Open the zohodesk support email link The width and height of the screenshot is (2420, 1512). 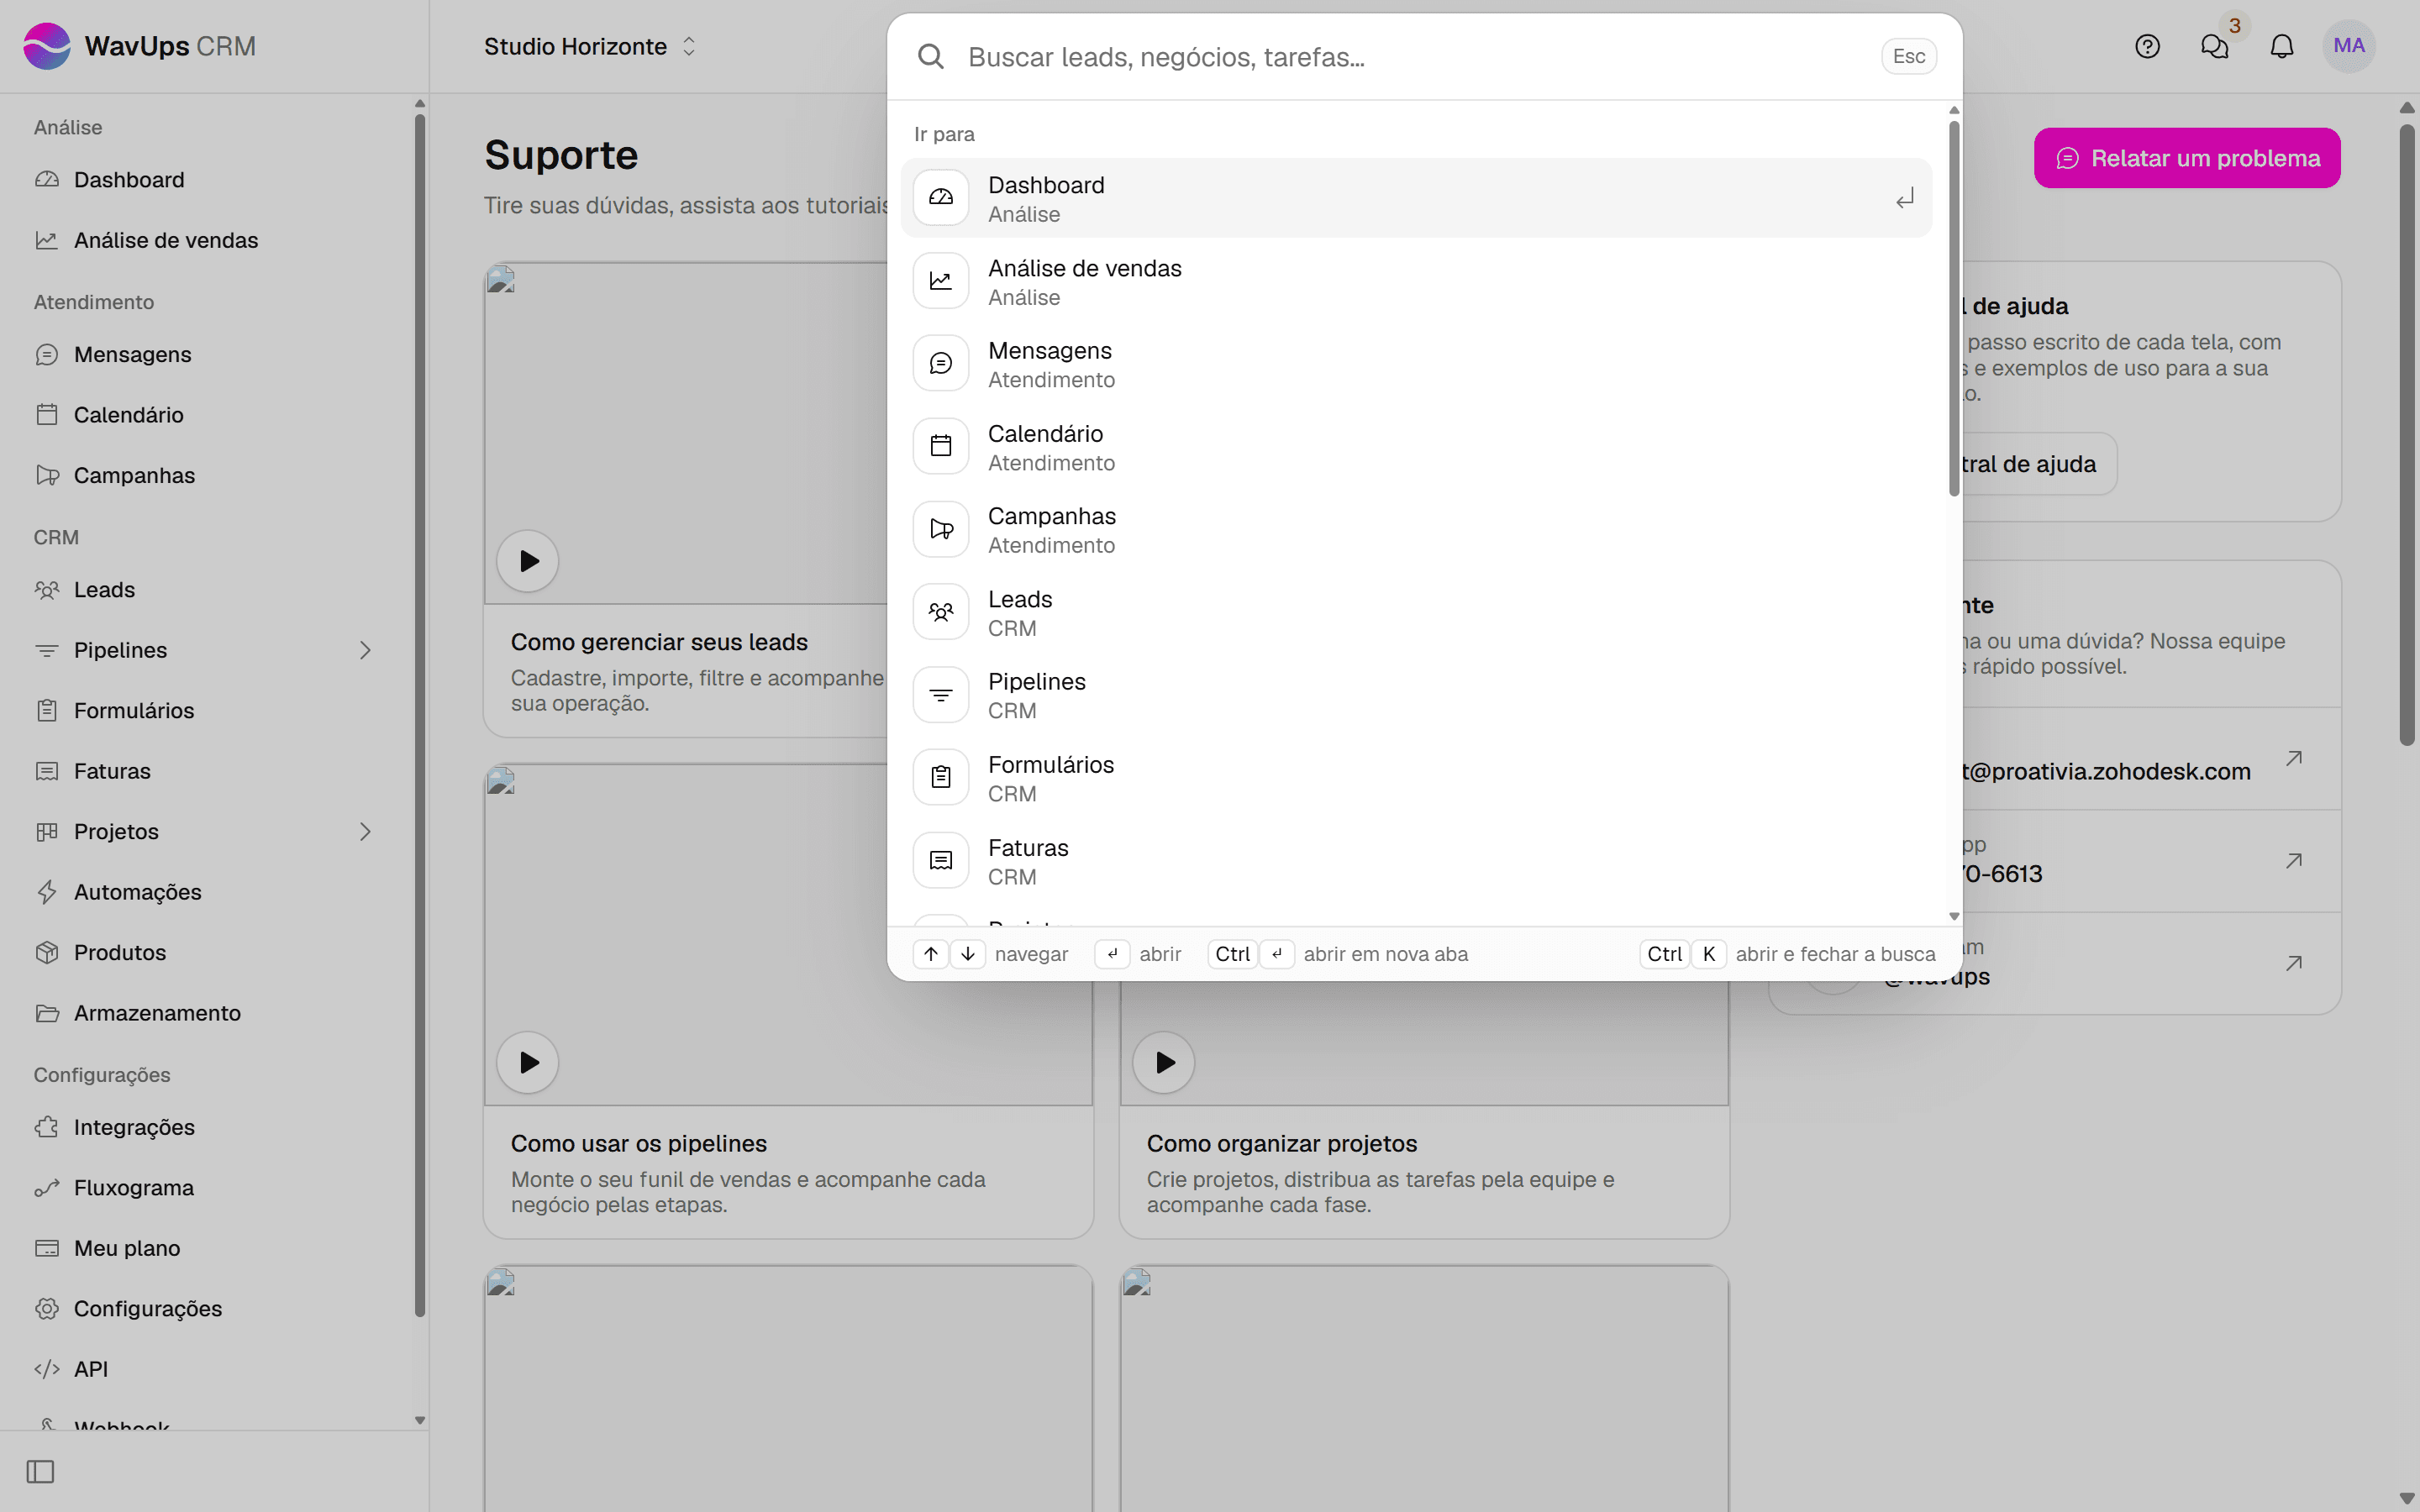pyautogui.click(x=2150, y=759)
